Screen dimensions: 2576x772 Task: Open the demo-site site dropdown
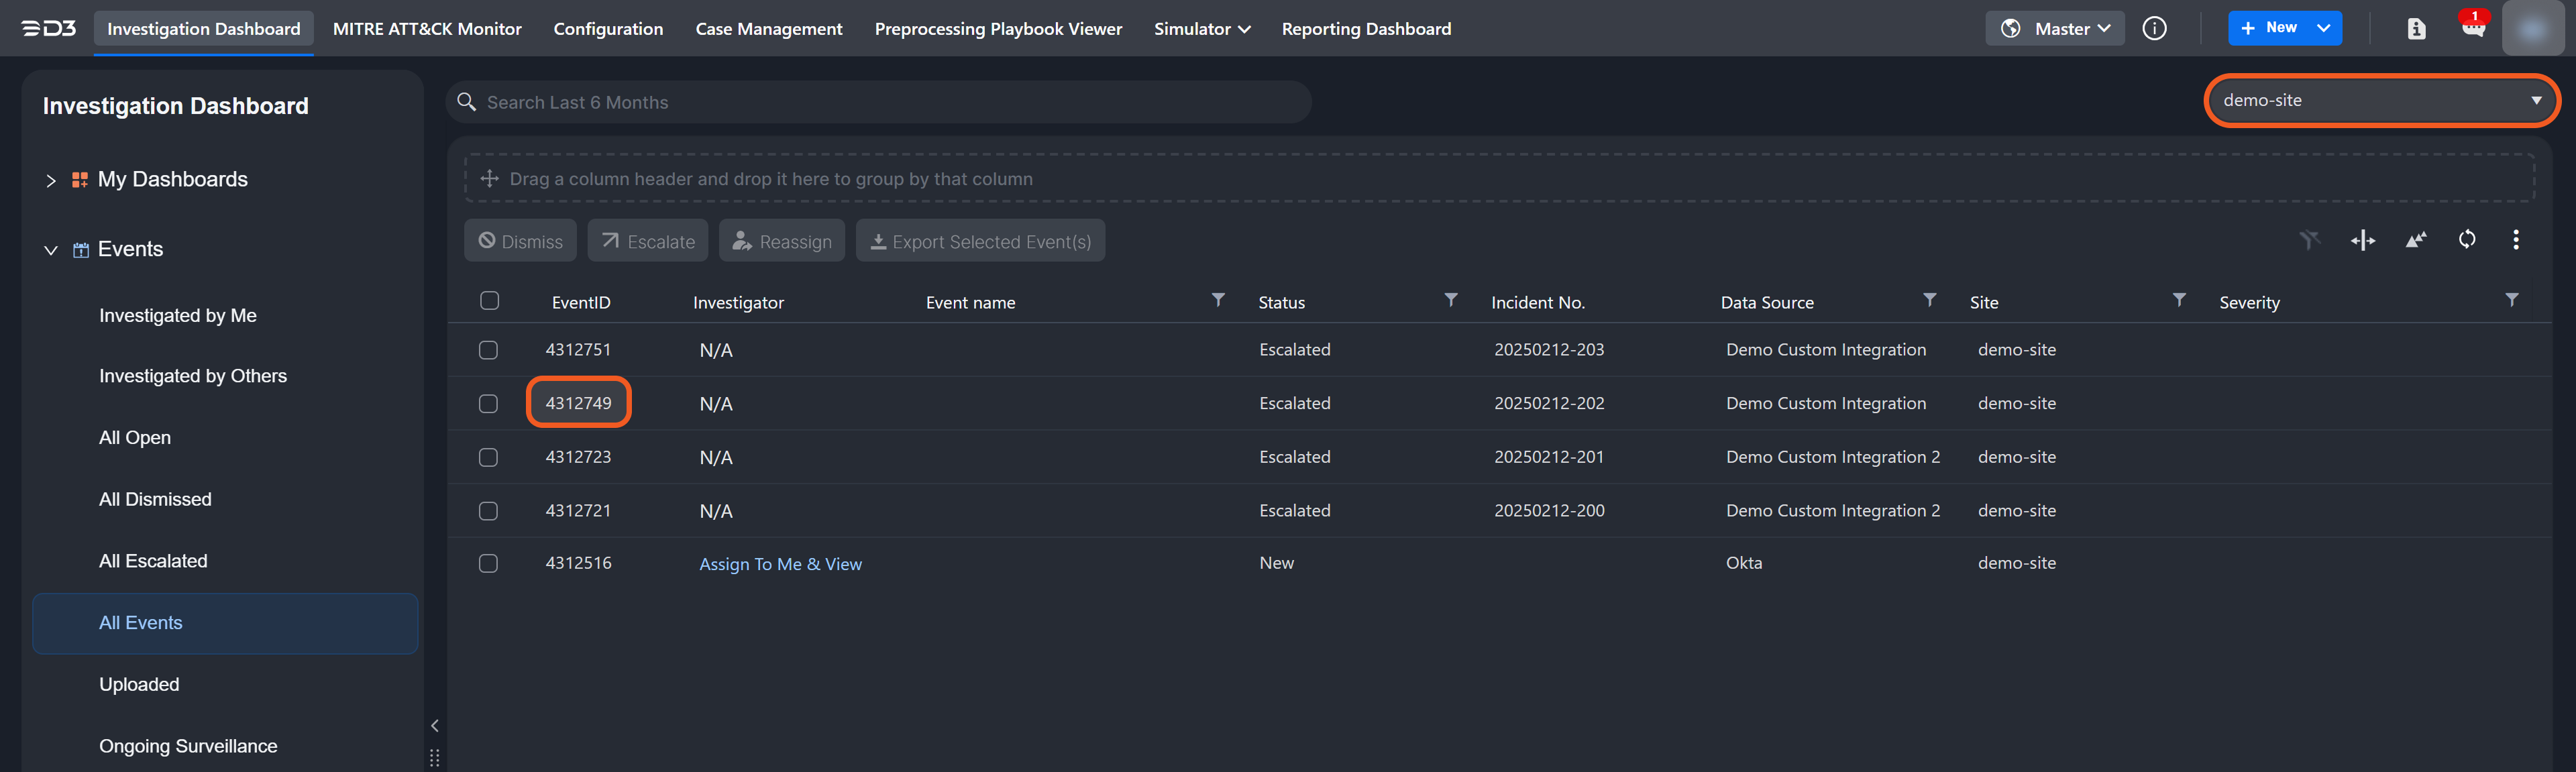[2381, 100]
